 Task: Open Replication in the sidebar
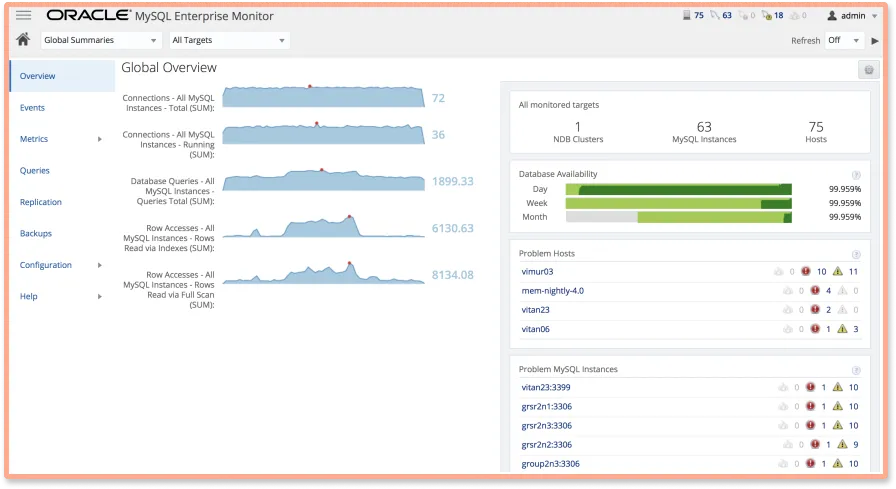[x=41, y=202]
